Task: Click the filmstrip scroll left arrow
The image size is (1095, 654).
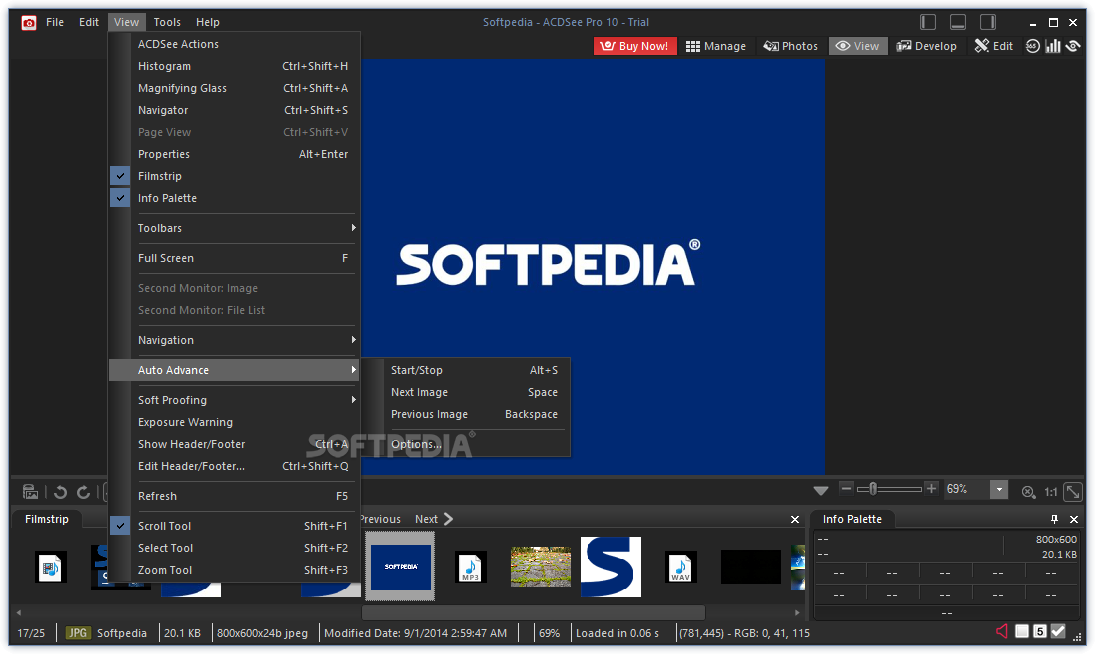Action: pyautogui.click(x=19, y=612)
